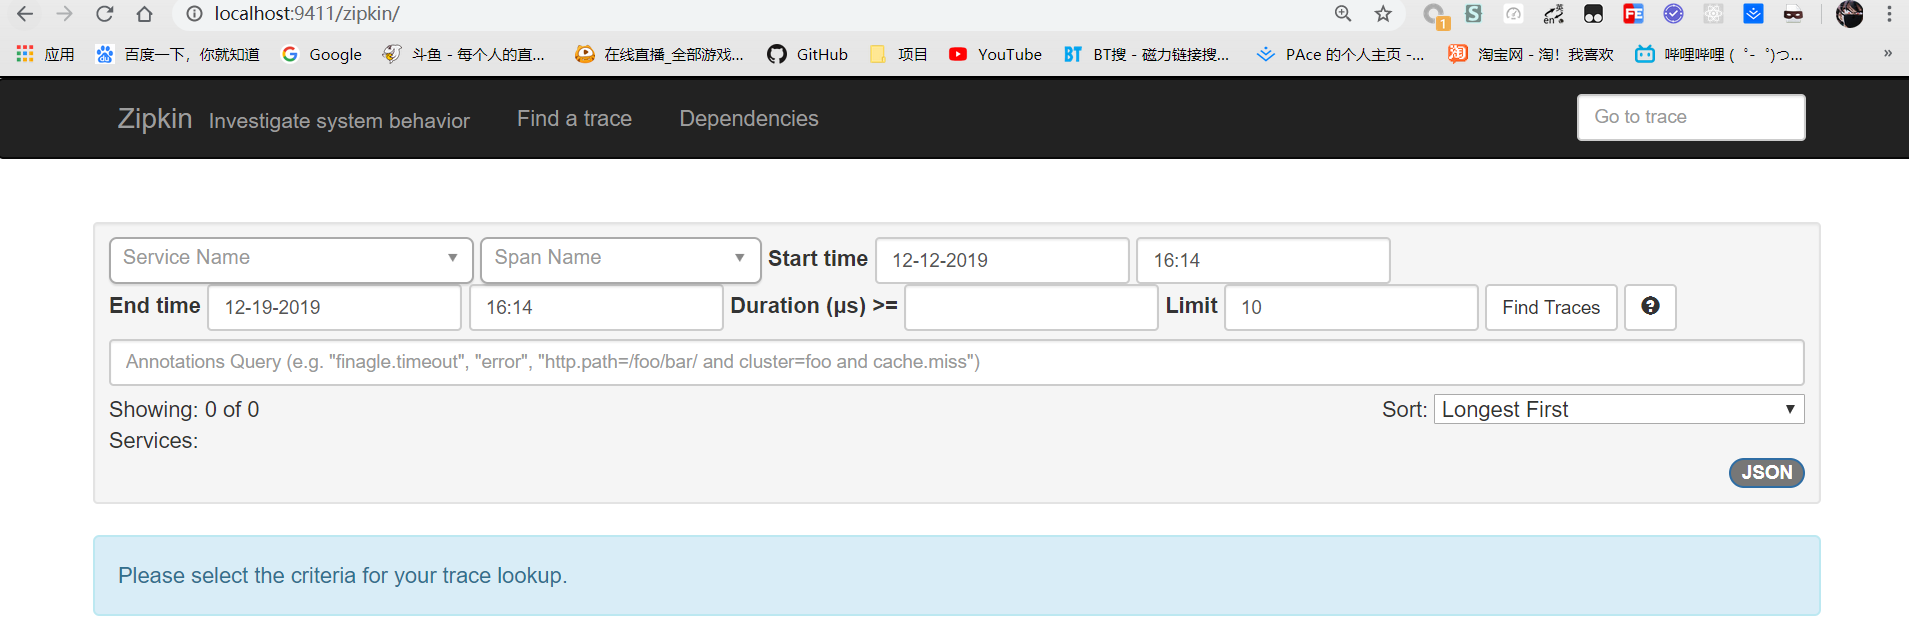Edit the Start time hour field

1263,260
